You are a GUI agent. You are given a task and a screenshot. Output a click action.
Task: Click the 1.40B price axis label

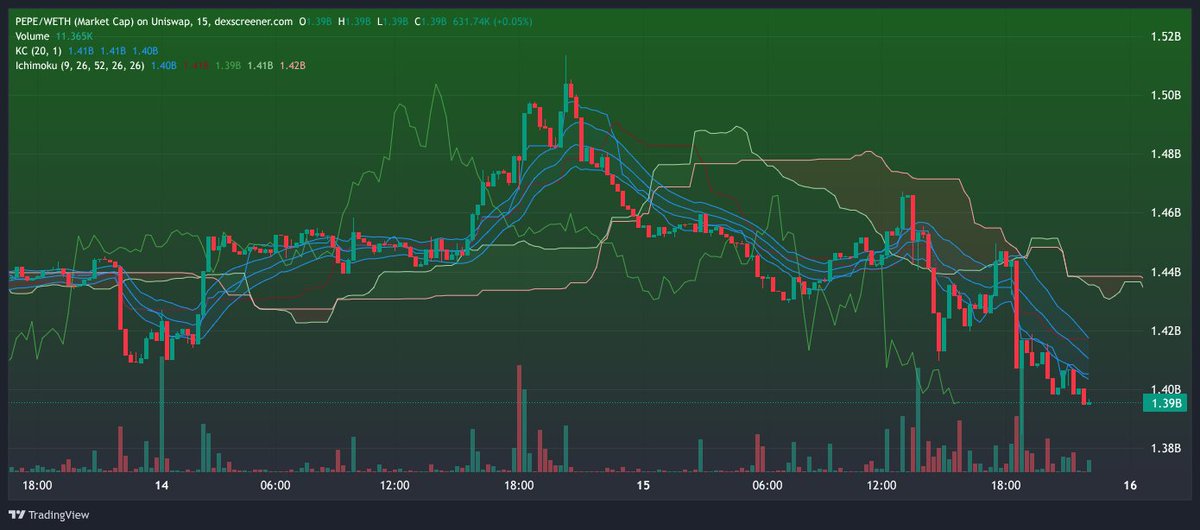coord(1165,389)
